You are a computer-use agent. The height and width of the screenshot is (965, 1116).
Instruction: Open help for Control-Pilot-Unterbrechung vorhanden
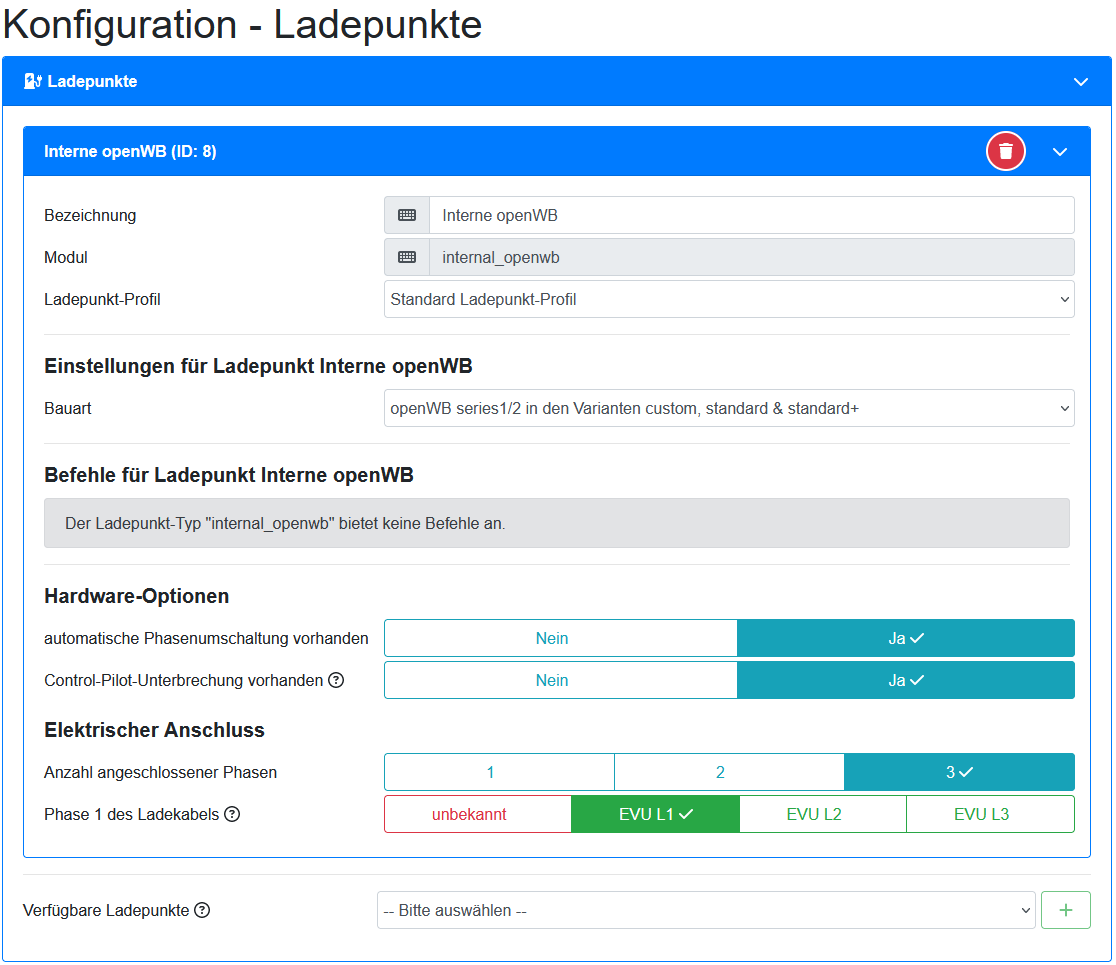click(336, 680)
